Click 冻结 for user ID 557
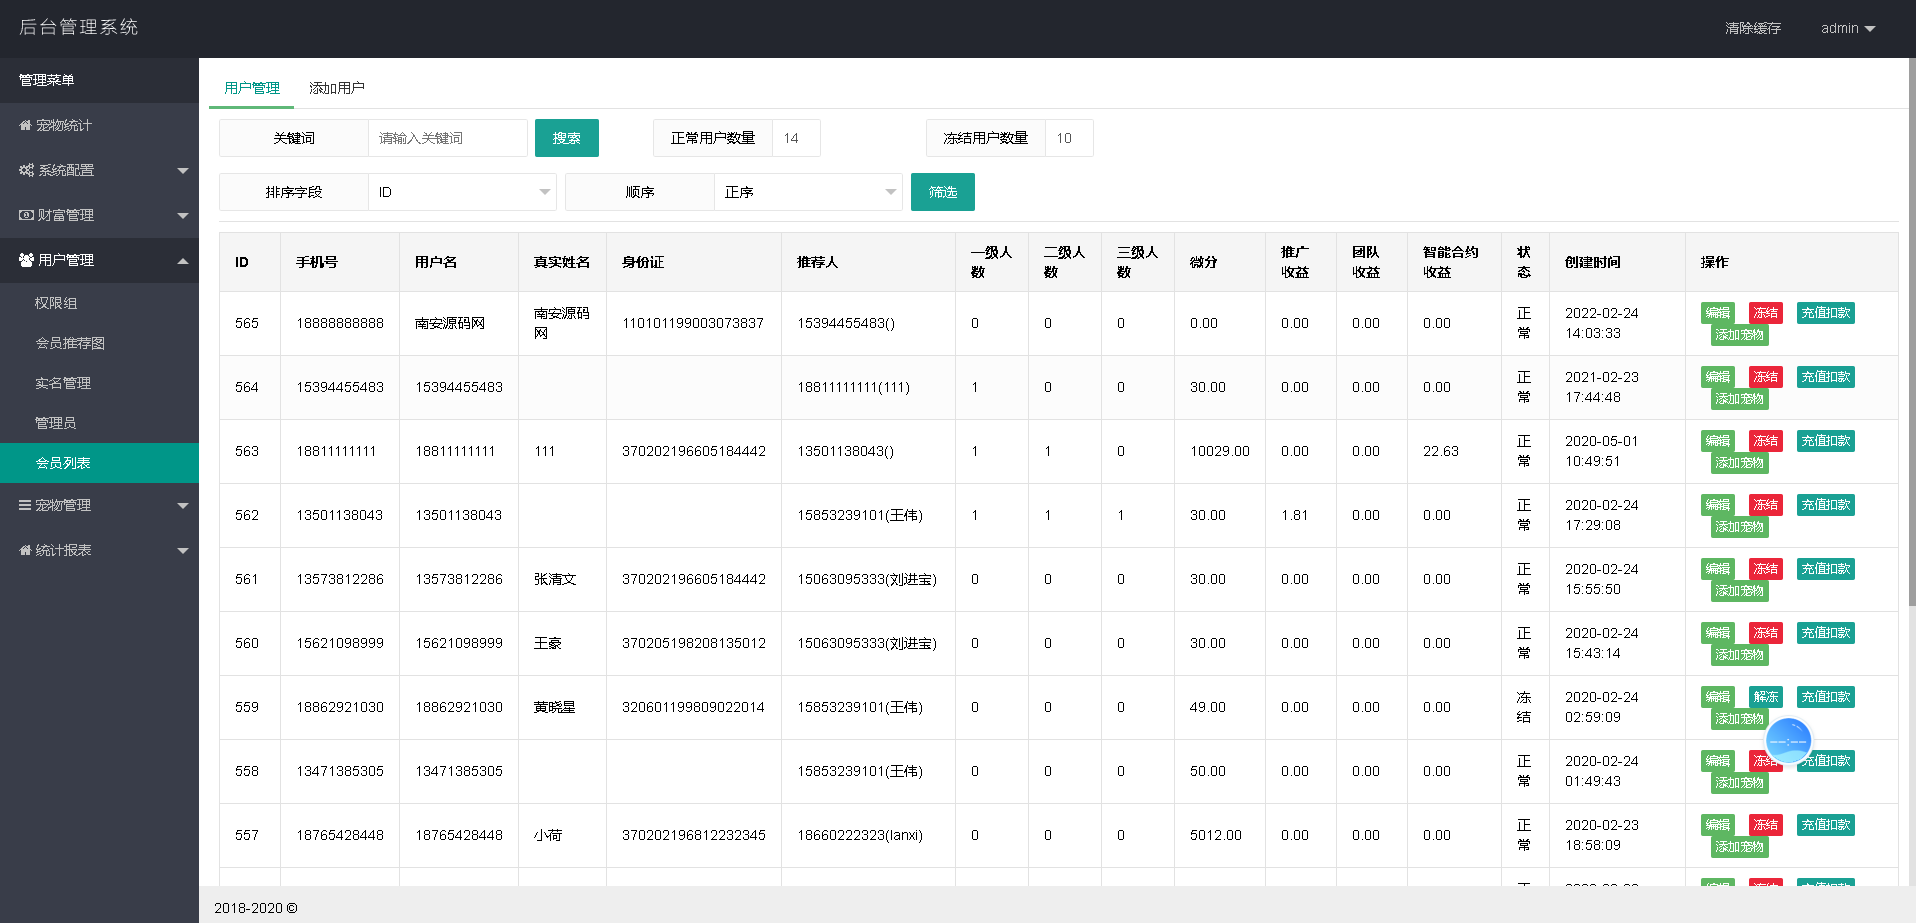The image size is (1916, 923). point(1766,825)
